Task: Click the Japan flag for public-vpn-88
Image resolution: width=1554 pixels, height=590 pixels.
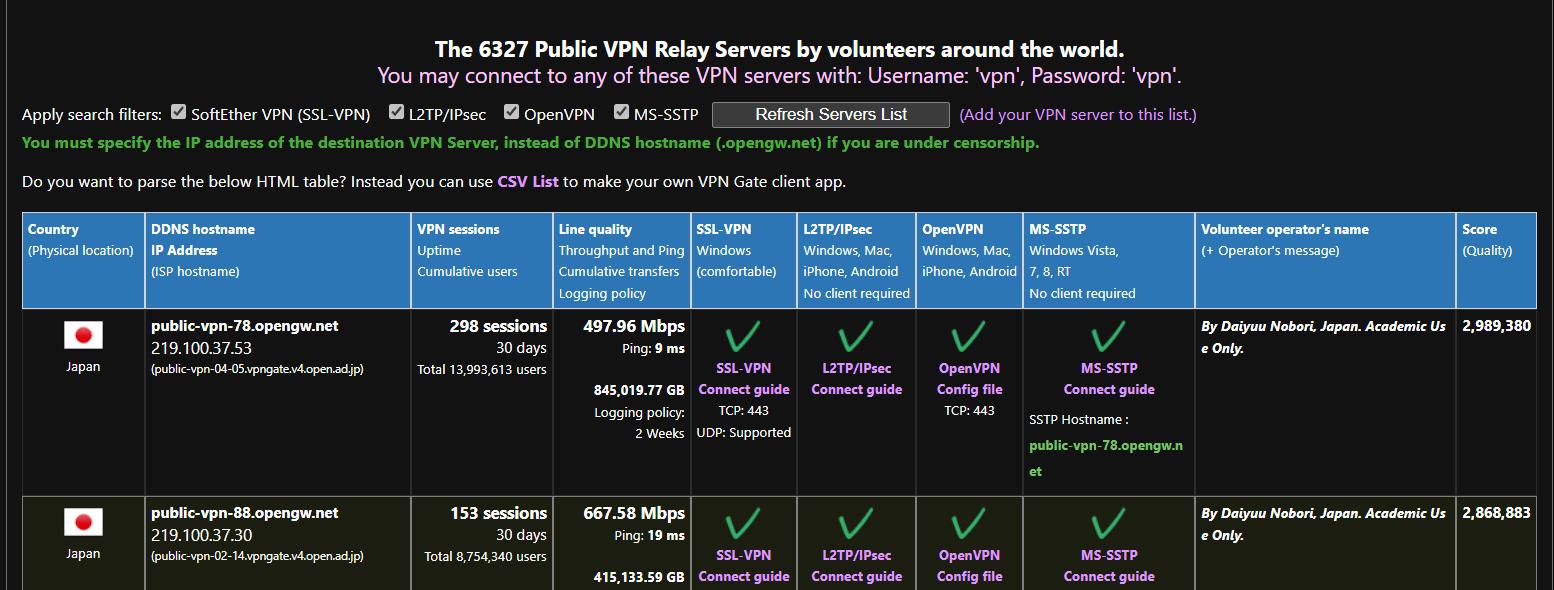Action: click(x=83, y=522)
